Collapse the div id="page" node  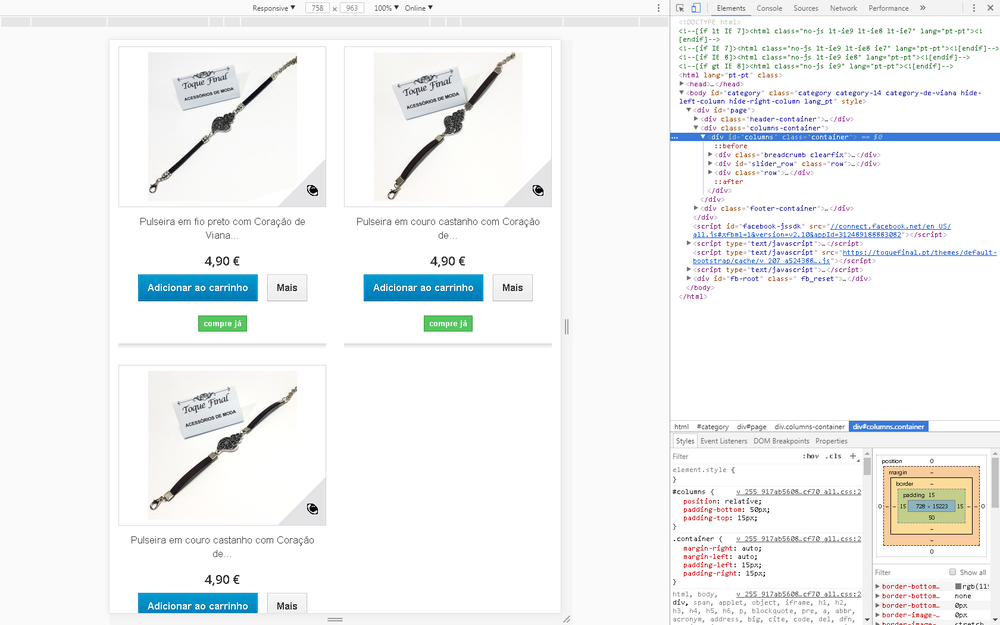(x=689, y=110)
